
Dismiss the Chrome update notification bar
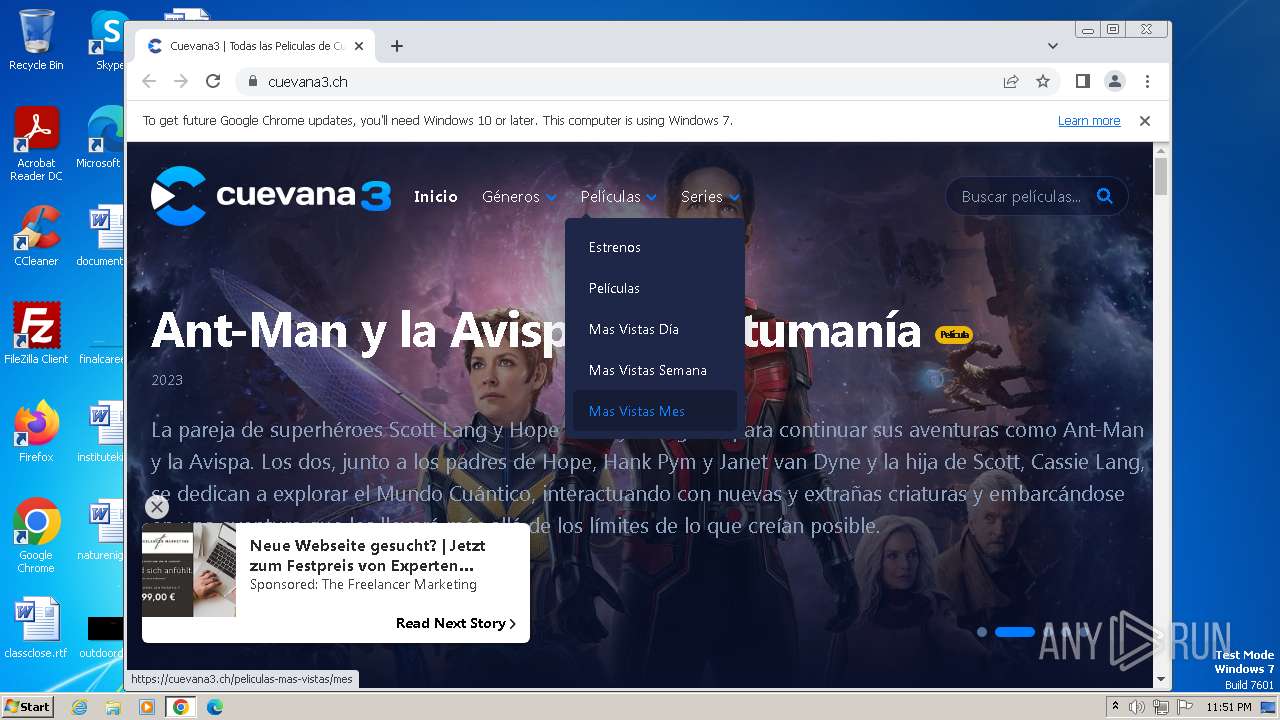[x=1145, y=120]
